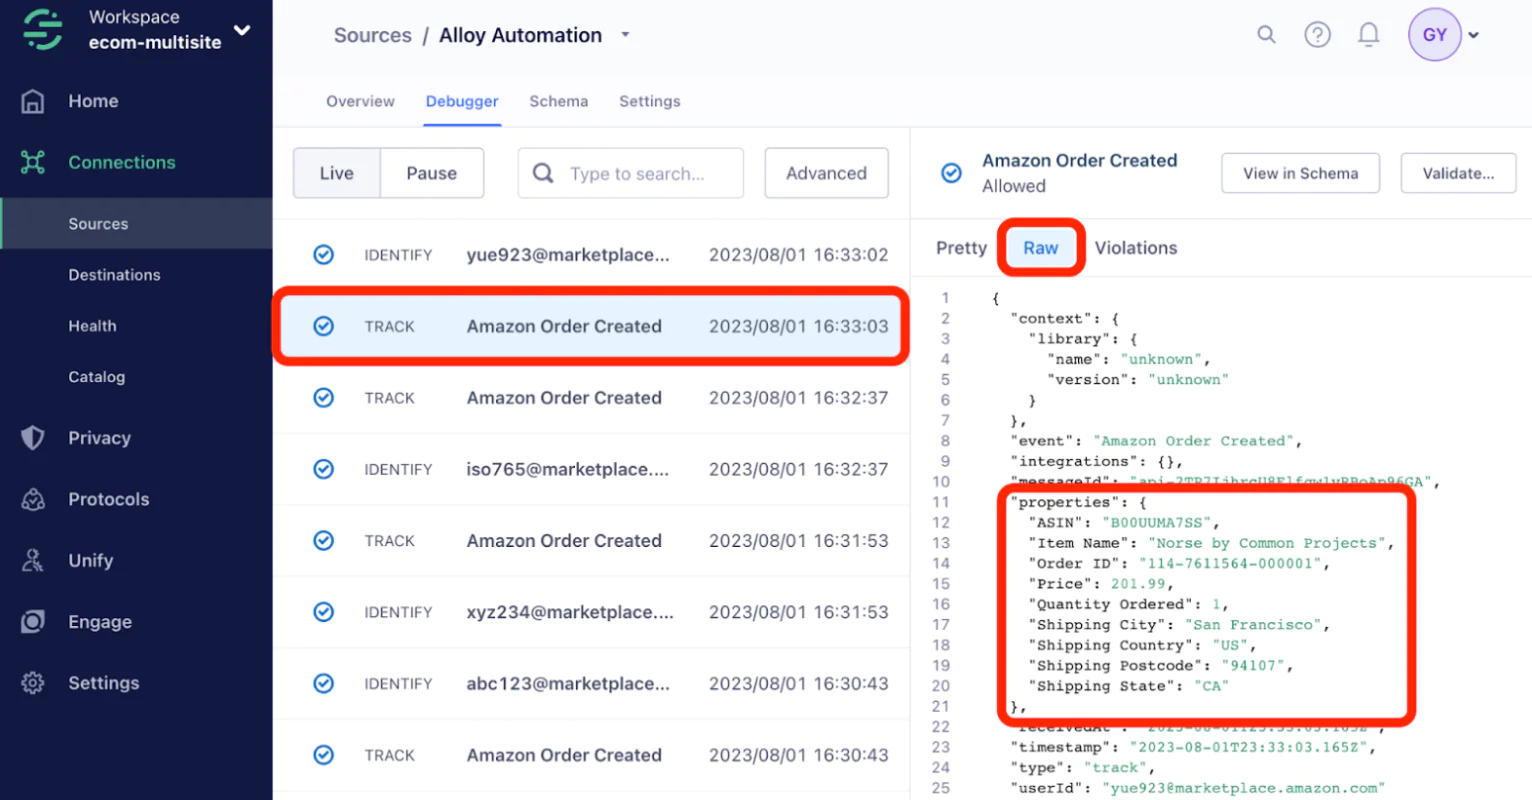Screen dimensions: 1532x800
Task: Click the allowed checkmark beside Amazon Order Created header
Action: [x=952, y=173]
